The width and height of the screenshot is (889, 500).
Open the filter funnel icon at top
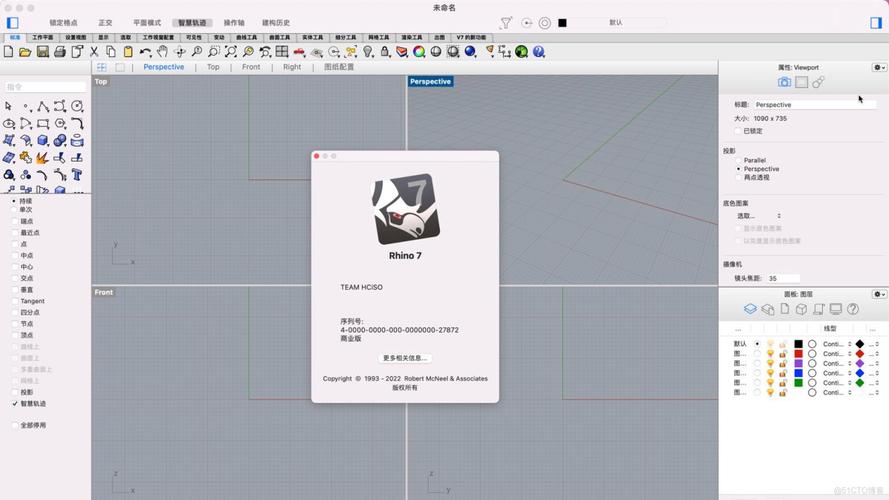click(x=506, y=23)
